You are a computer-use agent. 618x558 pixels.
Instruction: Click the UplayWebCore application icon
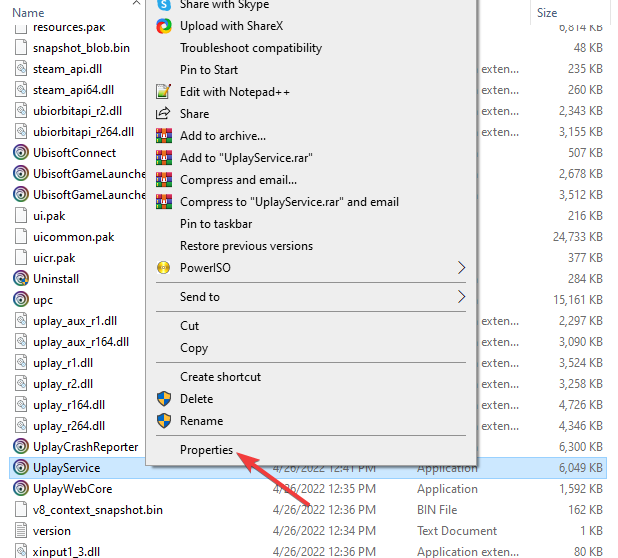(21, 489)
